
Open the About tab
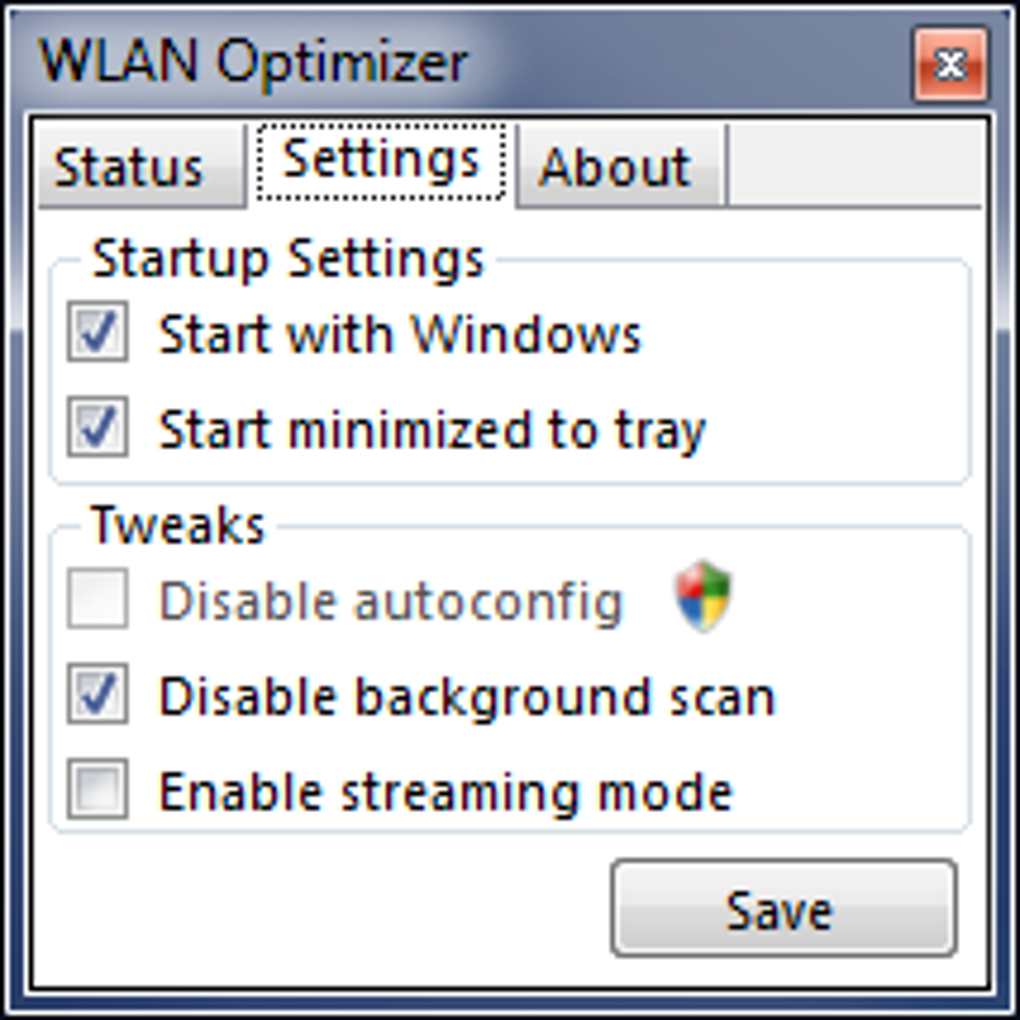click(x=621, y=167)
